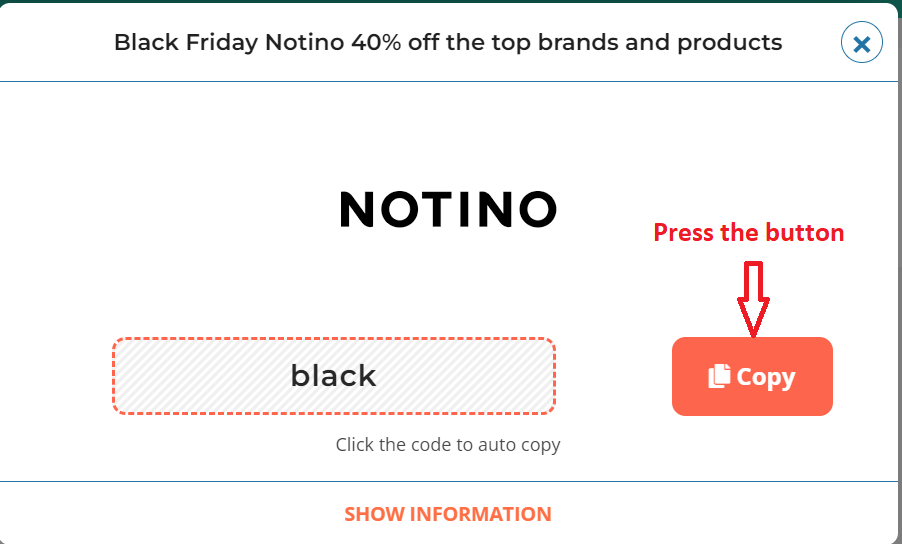Screen dimensions: 902x544
Task: Click the blue X inside the circle
Action: point(861,44)
